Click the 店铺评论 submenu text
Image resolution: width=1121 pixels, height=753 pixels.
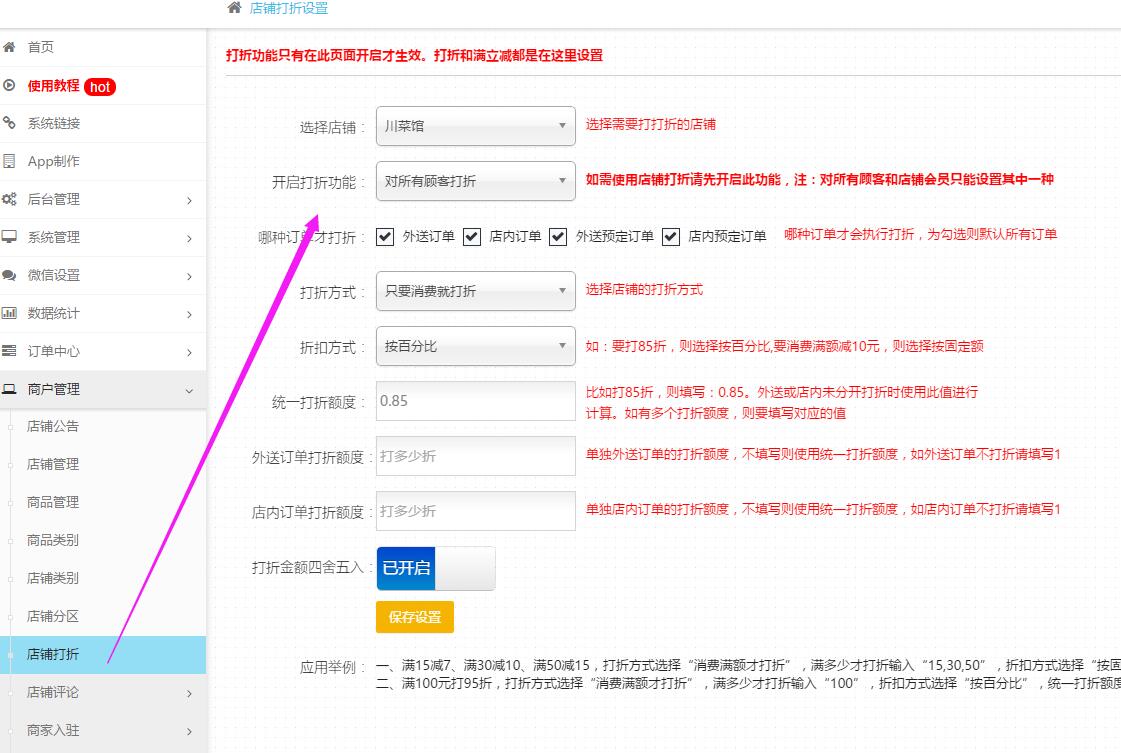pyautogui.click(x=53, y=692)
